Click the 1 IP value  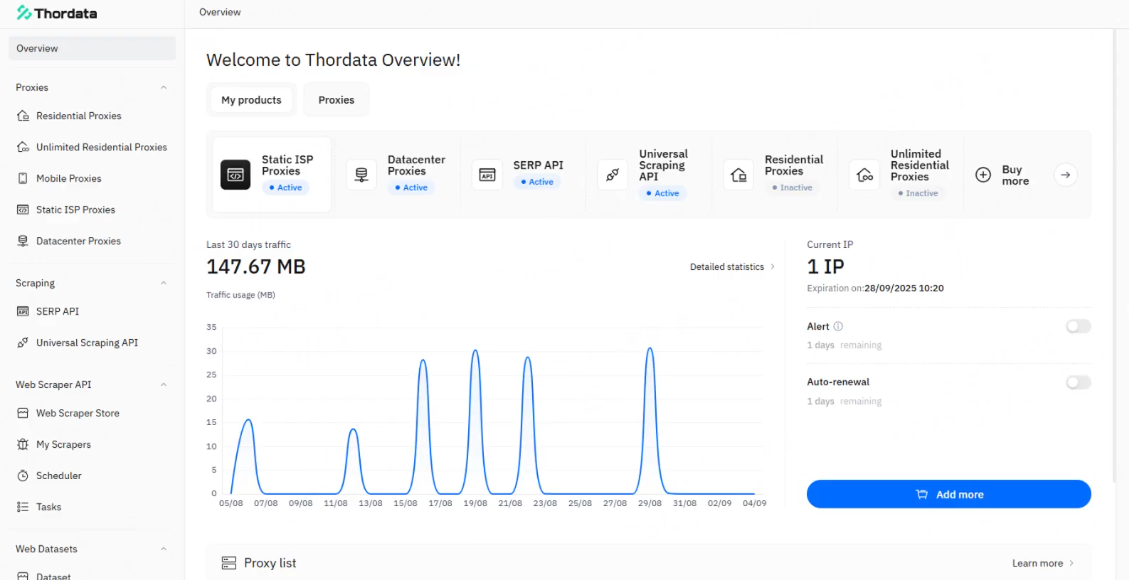(x=825, y=267)
